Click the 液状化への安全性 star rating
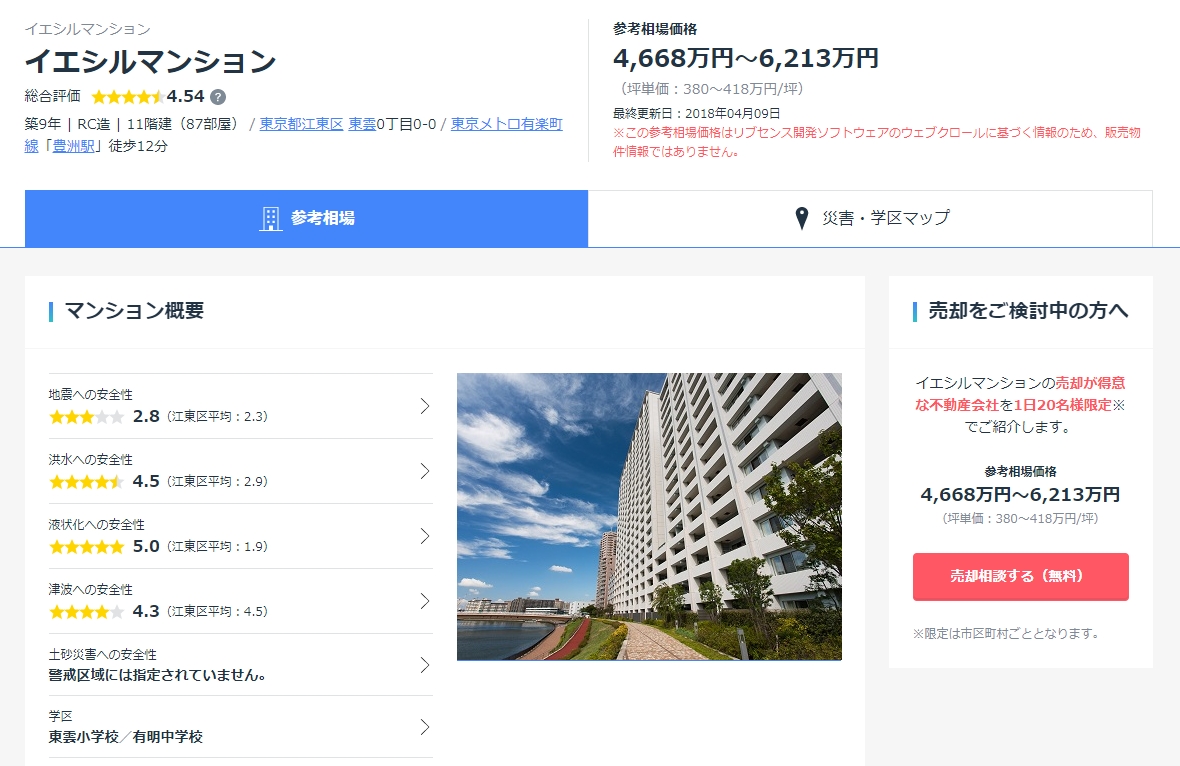 click(86, 546)
